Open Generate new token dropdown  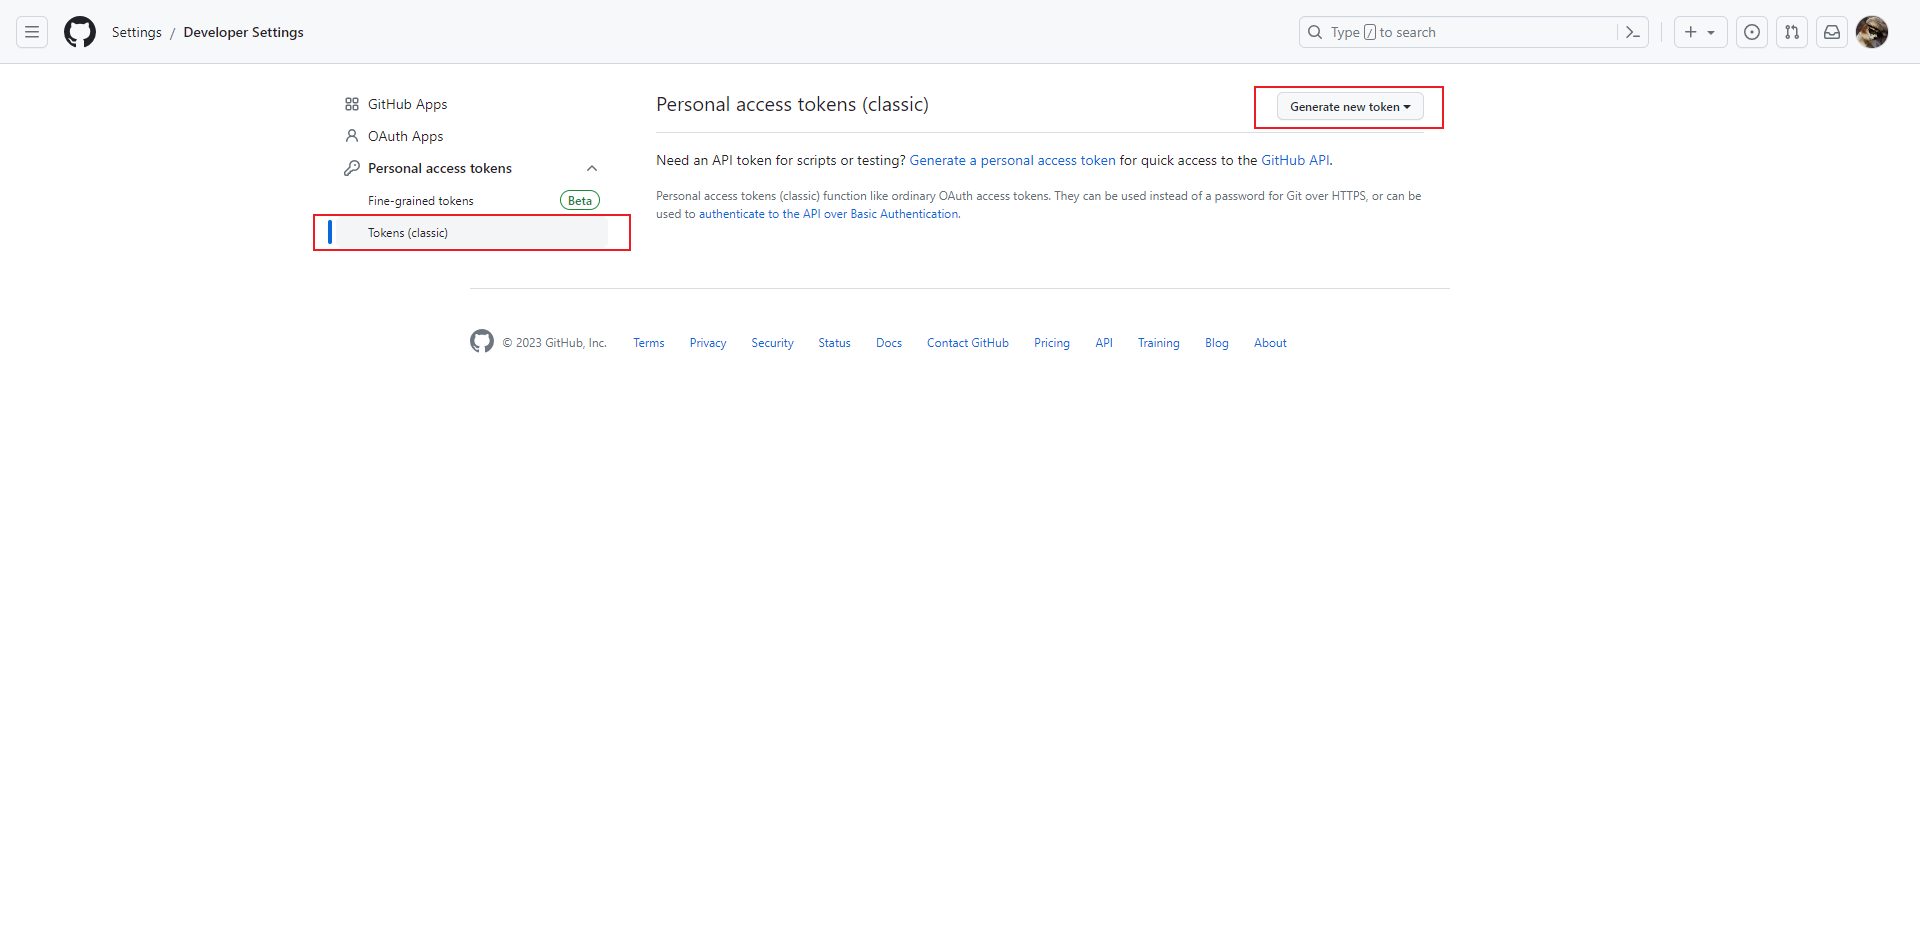1350,107
